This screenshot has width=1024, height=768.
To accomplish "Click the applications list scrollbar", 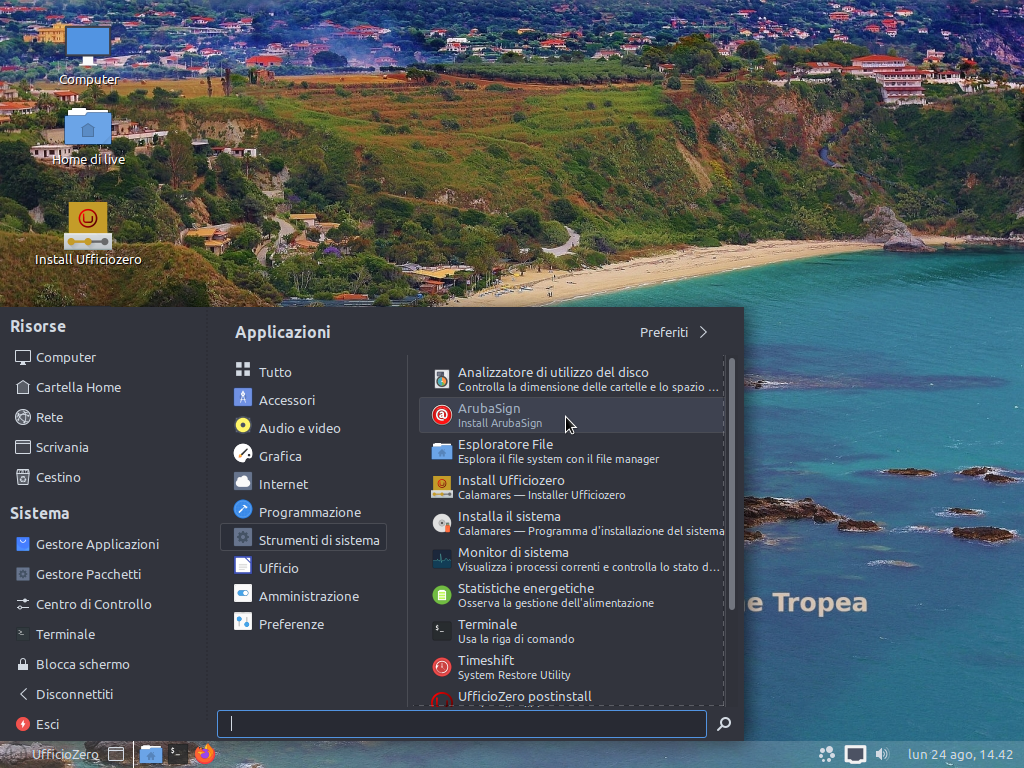I will [732, 480].
